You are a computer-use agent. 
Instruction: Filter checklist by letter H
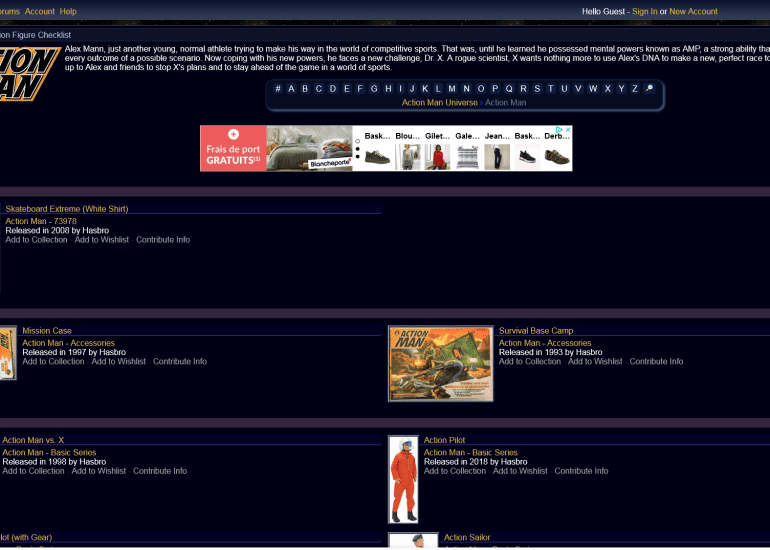pyautogui.click(x=388, y=89)
